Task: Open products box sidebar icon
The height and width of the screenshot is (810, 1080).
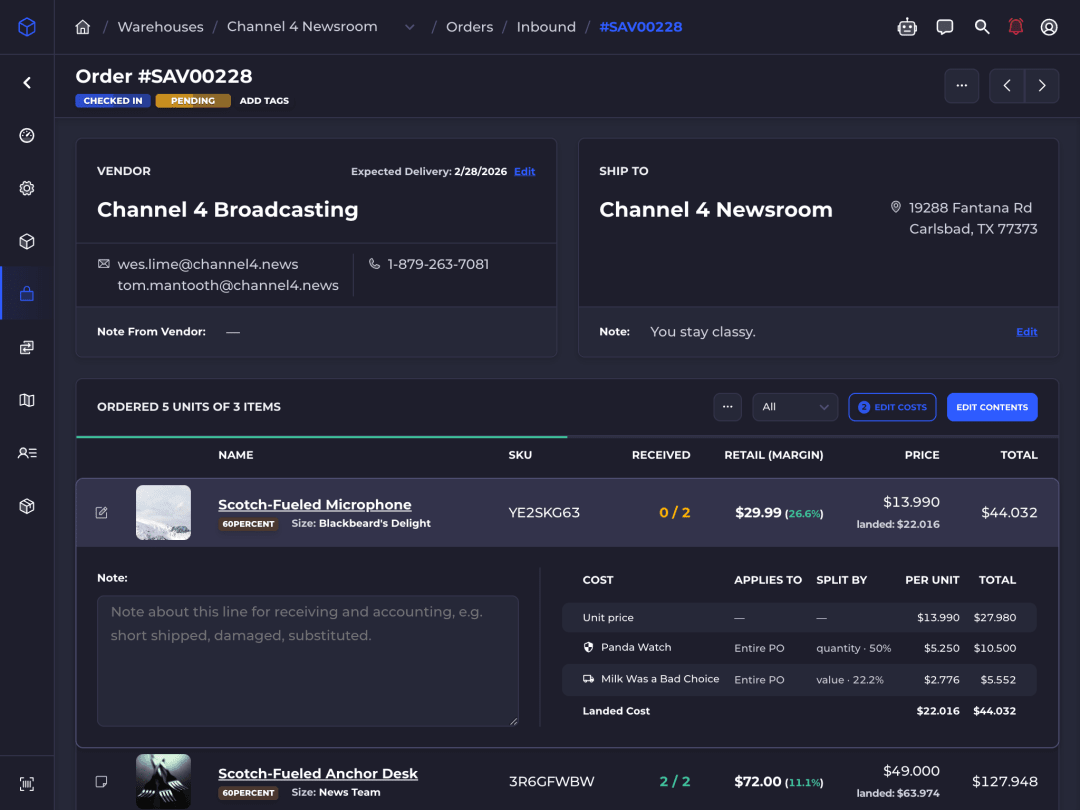Action: point(27,241)
